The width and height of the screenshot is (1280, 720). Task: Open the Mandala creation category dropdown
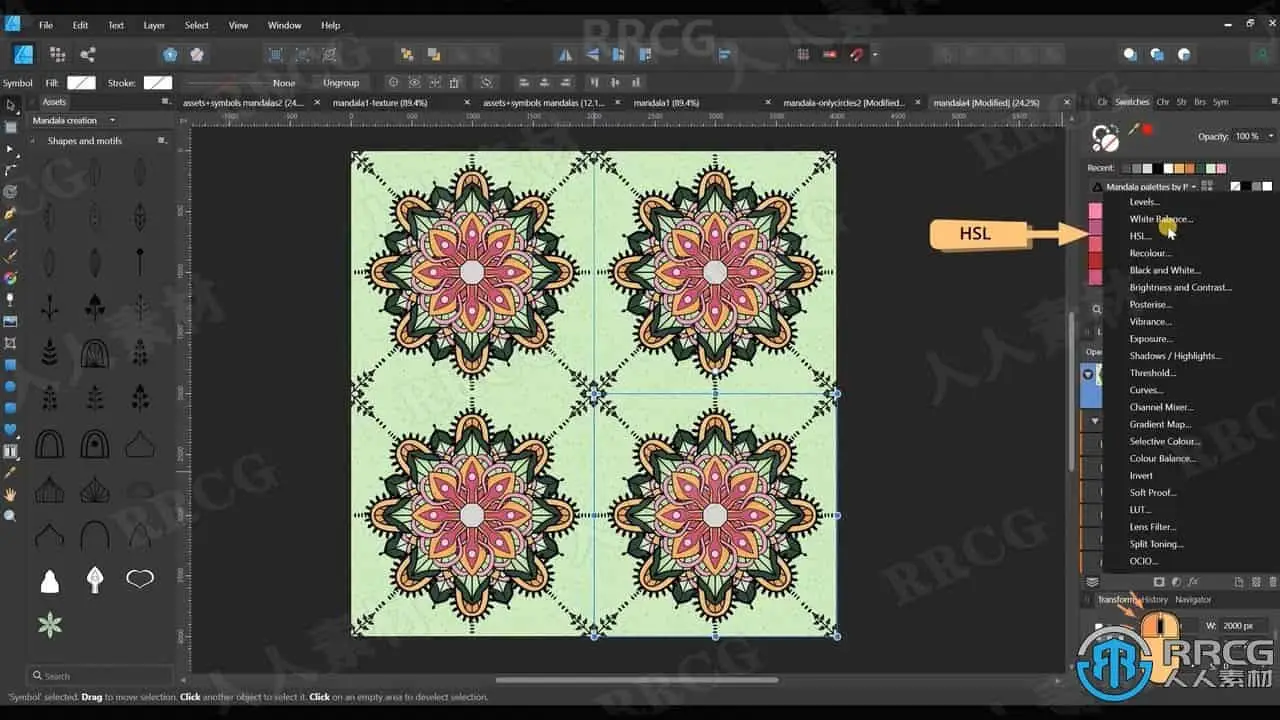pos(88,120)
